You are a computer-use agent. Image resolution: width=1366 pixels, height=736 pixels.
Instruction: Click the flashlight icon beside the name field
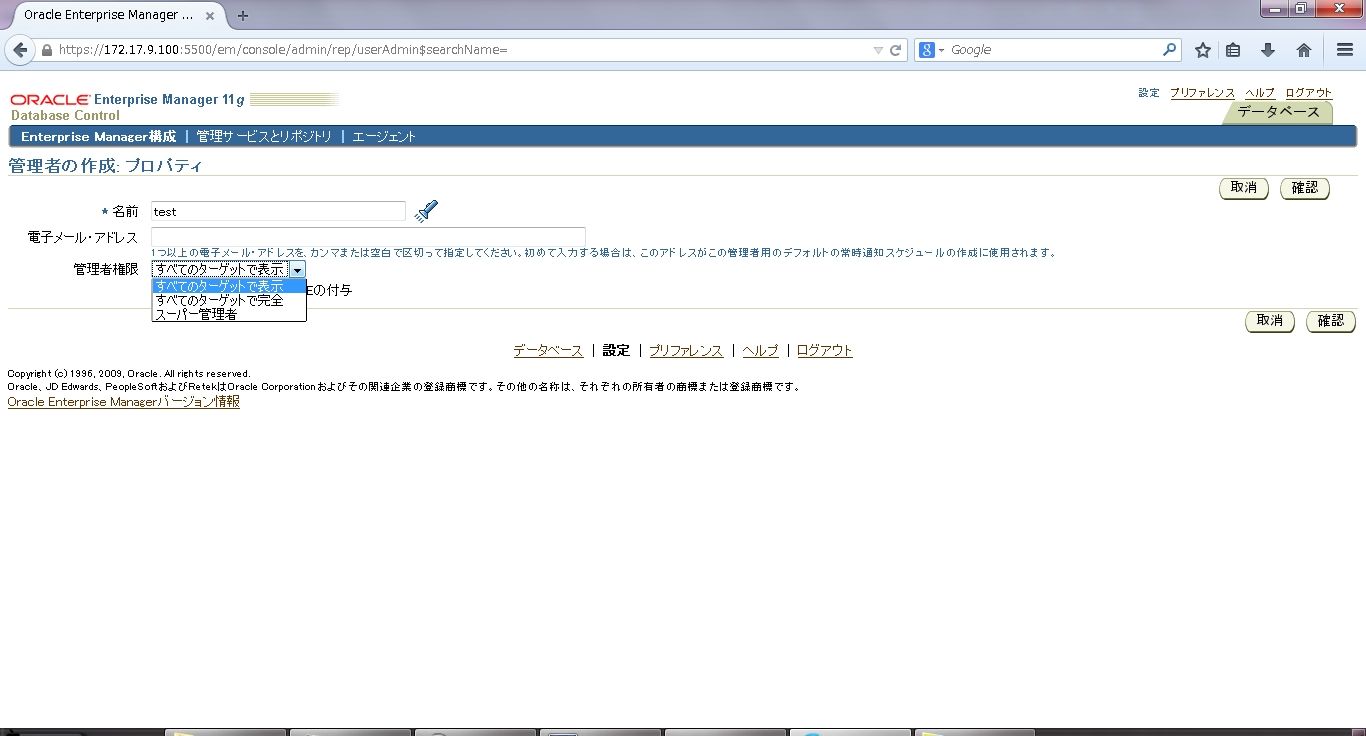tap(426, 210)
